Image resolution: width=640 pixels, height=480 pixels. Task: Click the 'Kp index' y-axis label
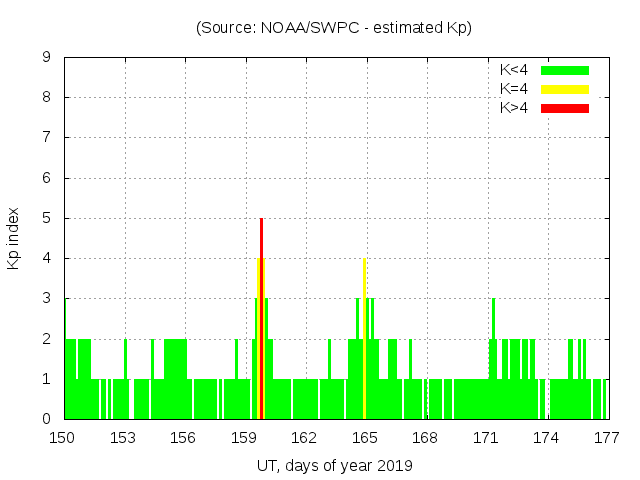coord(14,238)
